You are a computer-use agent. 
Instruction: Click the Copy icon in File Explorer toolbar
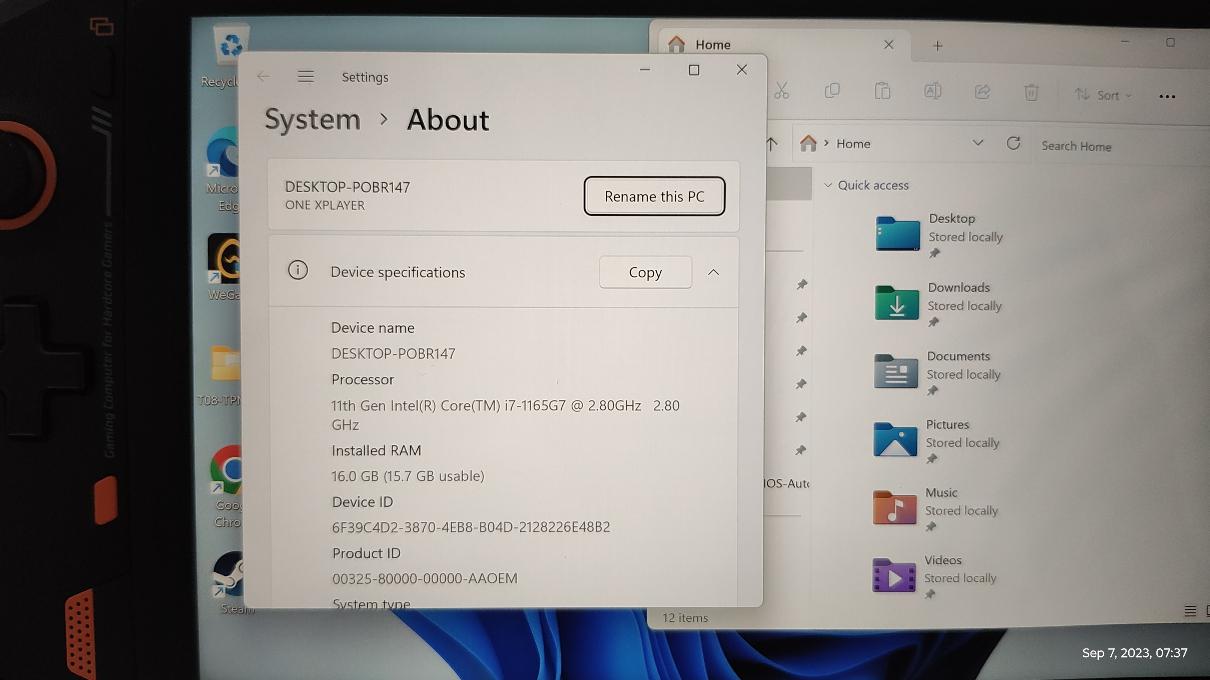tap(832, 91)
